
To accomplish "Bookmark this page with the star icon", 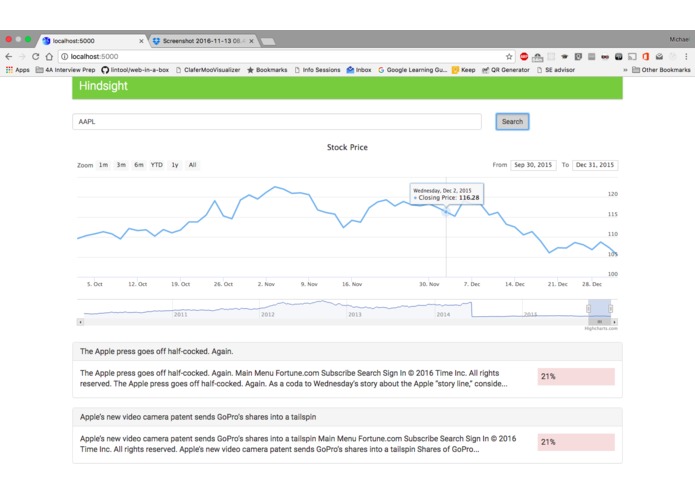I will 509,56.
